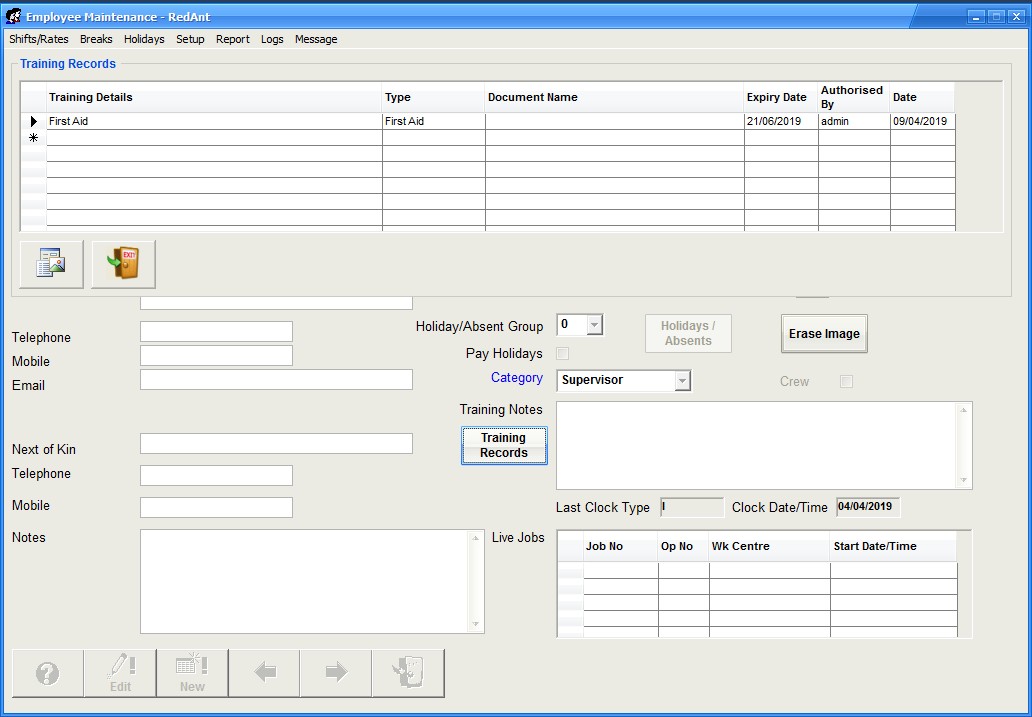1032x717 pixels.
Task: Toggle the Pay Holidays checkbox
Action: pyautogui.click(x=562, y=354)
